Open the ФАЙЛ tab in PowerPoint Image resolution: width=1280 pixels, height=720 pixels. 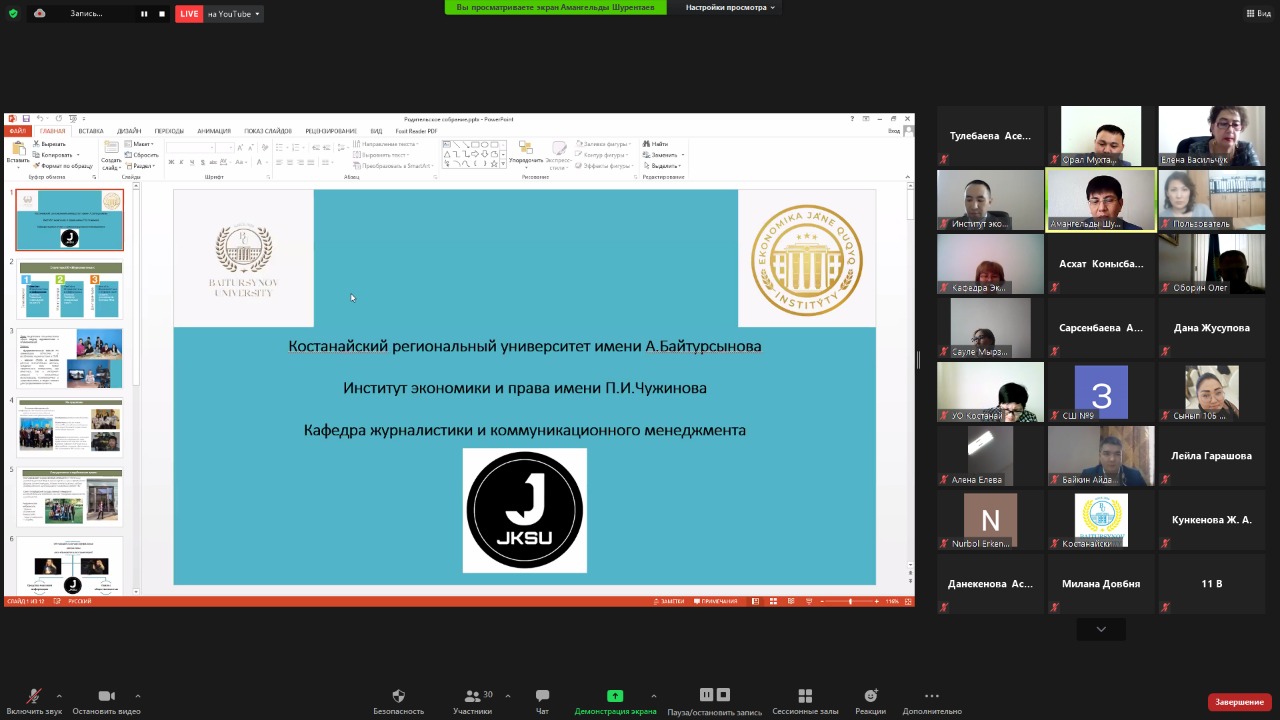coord(17,131)
